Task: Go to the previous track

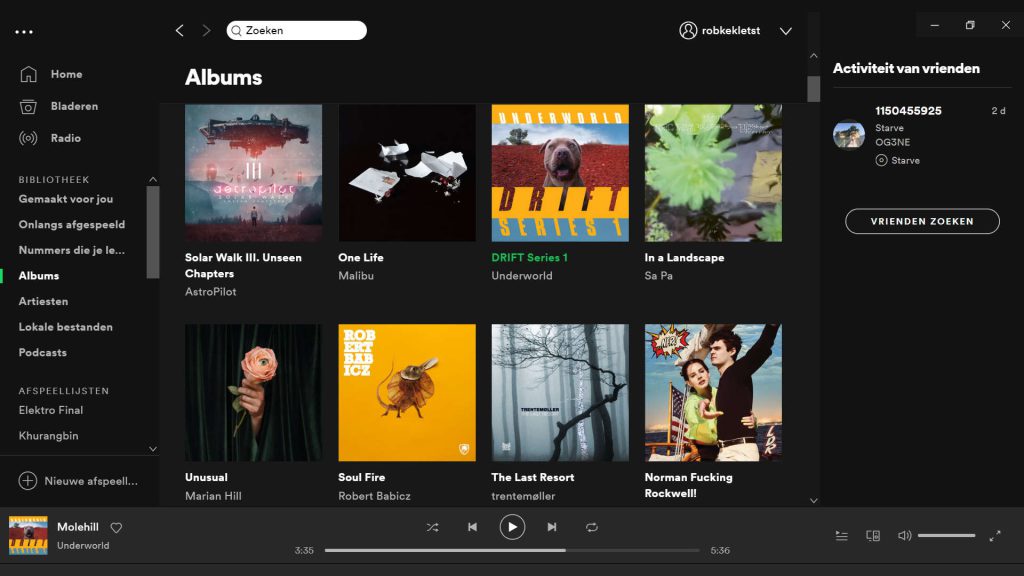Action: click(x=472, y=527)
